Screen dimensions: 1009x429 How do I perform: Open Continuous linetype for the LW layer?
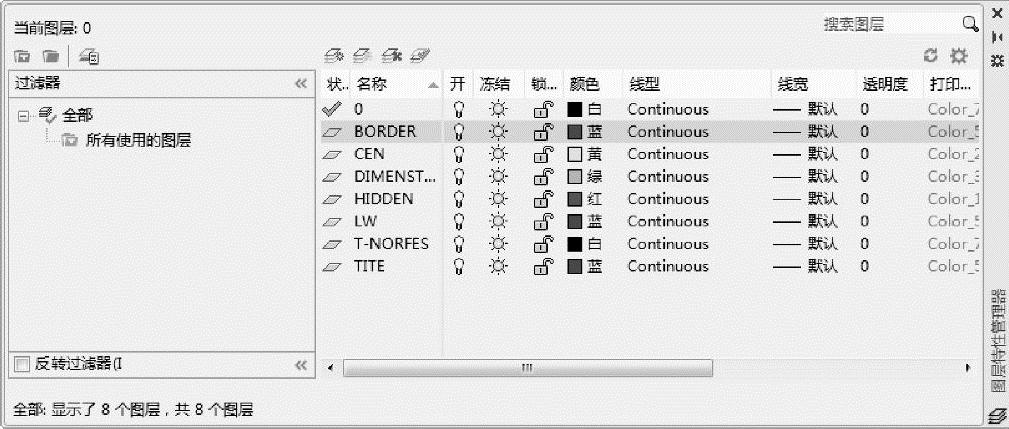click(668, 221)
